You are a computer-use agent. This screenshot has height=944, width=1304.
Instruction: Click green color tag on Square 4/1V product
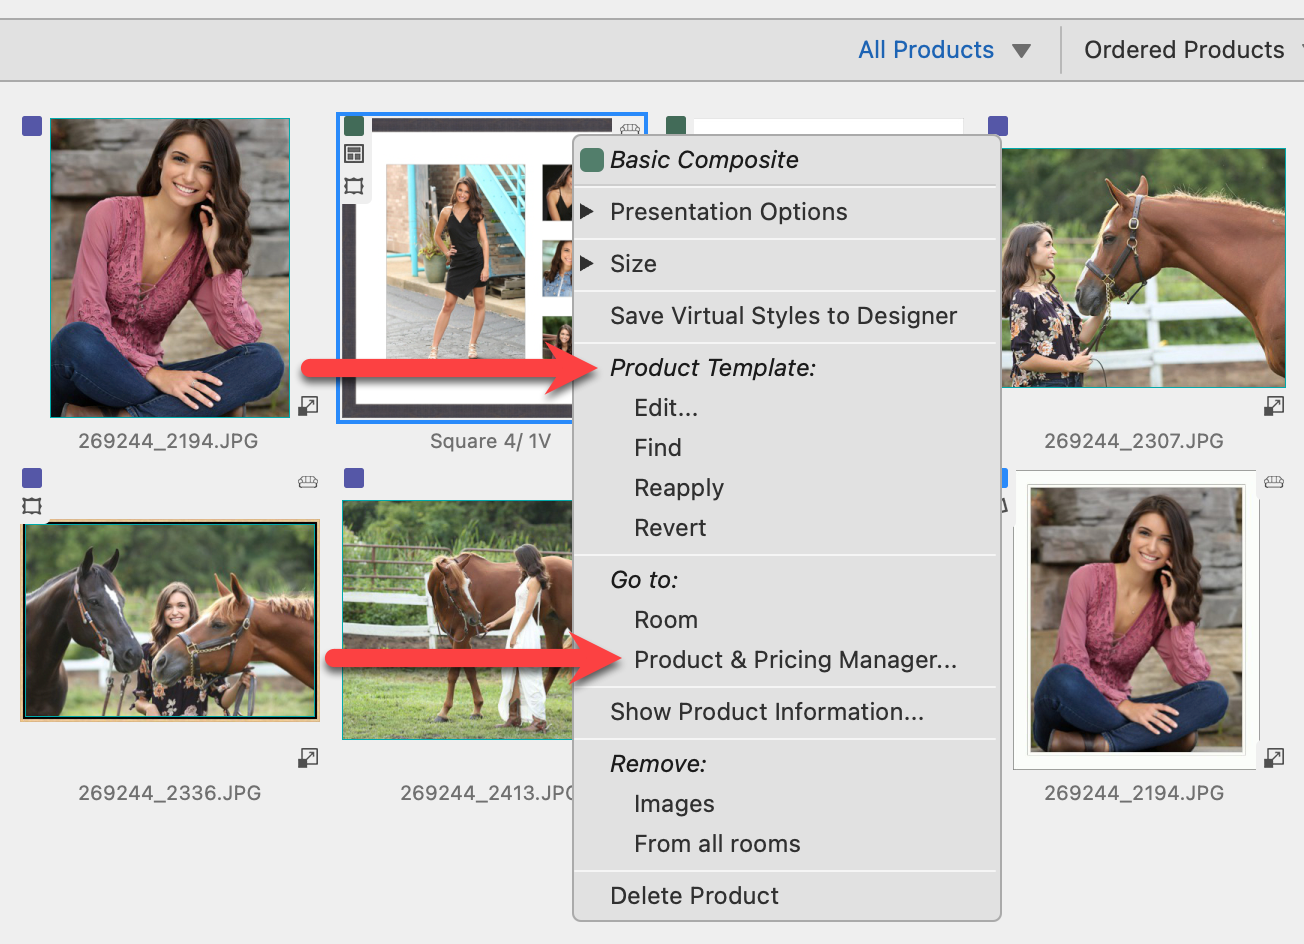click(354, 126)
